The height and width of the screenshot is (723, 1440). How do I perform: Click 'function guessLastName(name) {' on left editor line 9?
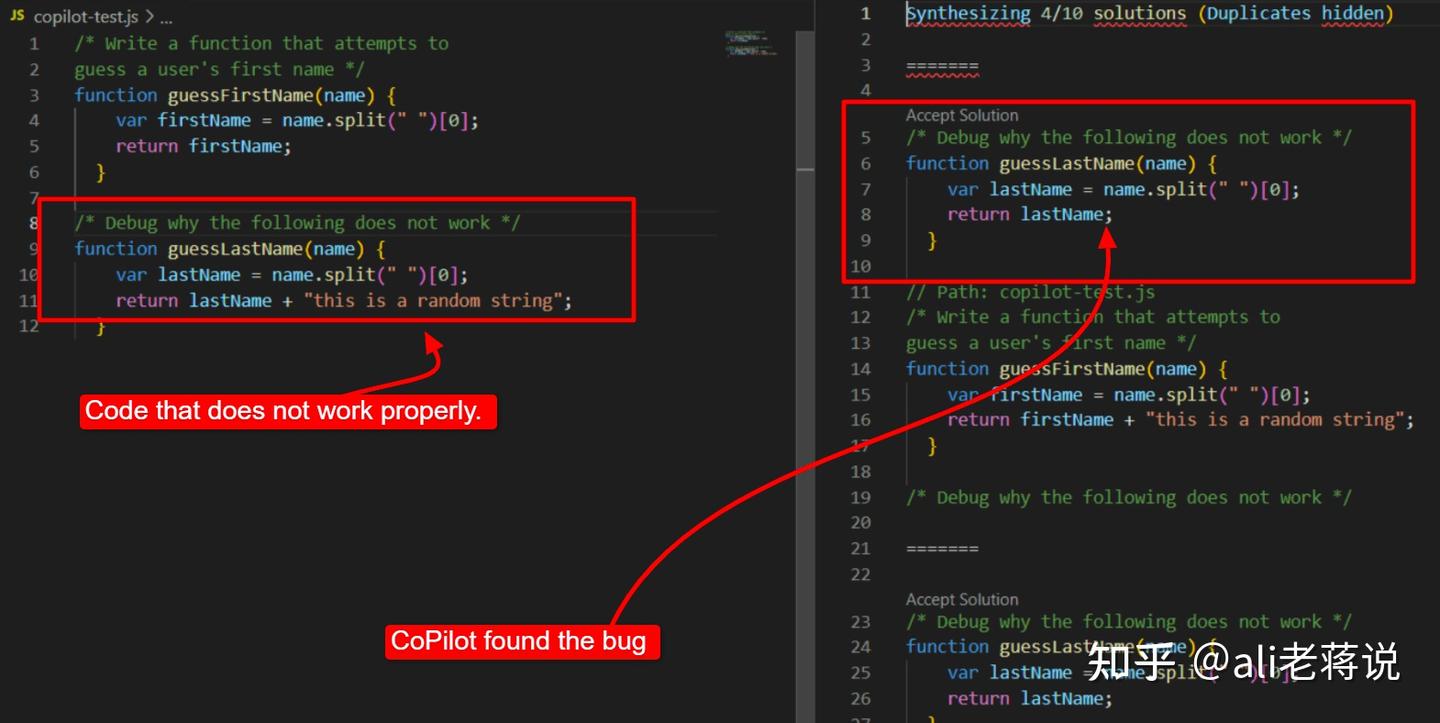229,249
